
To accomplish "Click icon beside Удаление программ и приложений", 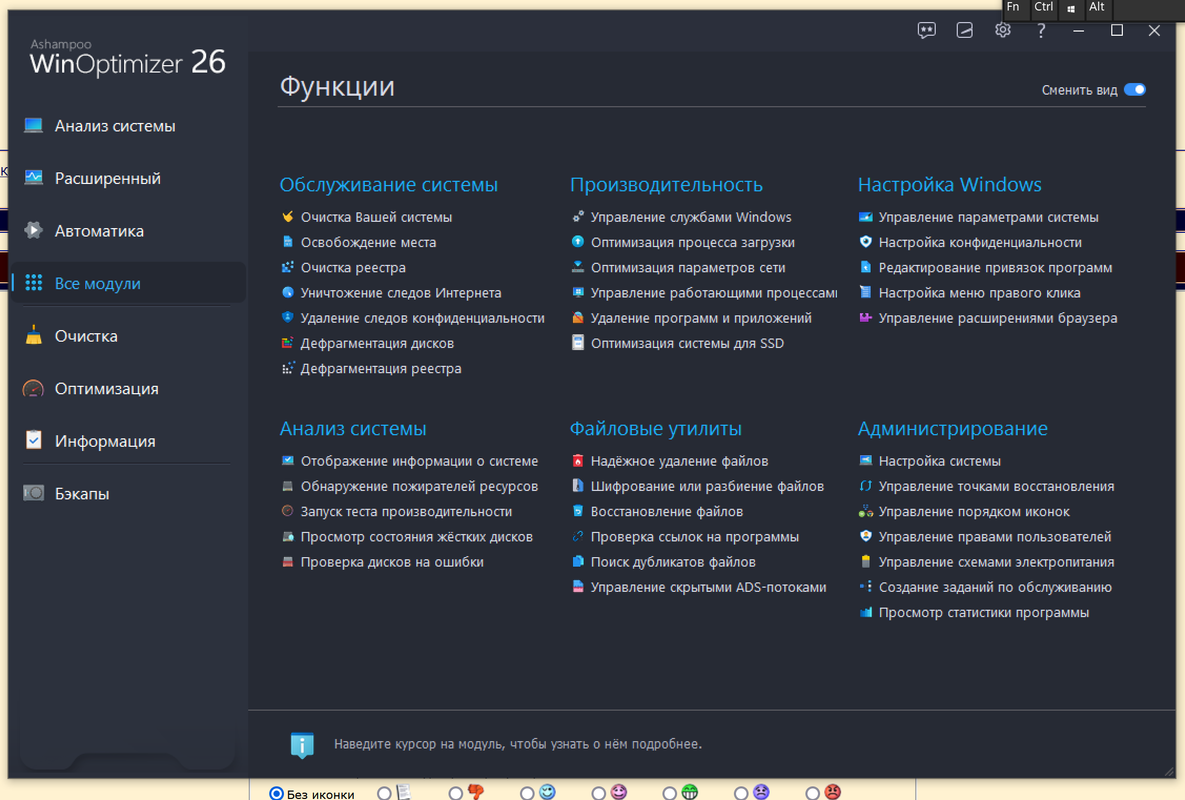I will click(x=577, y=317).
